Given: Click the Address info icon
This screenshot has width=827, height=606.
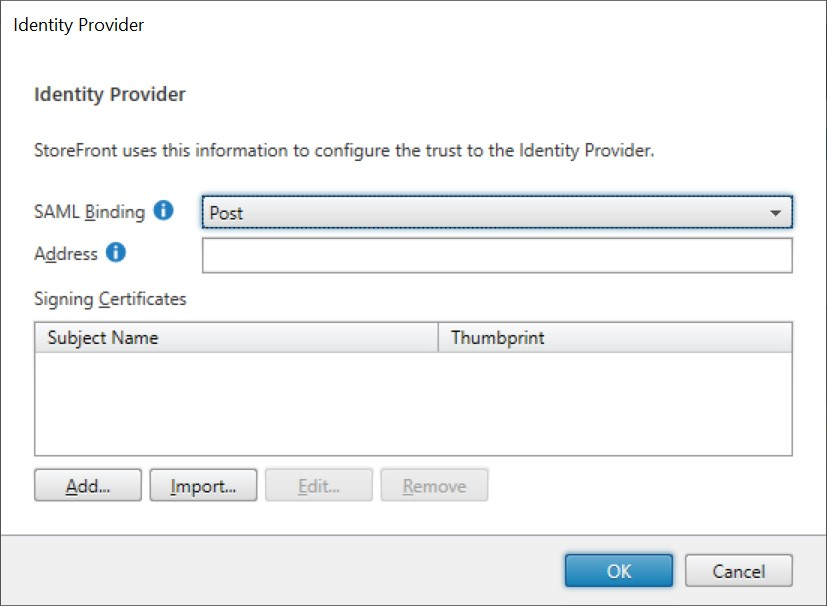Looking at the screenshot, I should click(119, 254).
